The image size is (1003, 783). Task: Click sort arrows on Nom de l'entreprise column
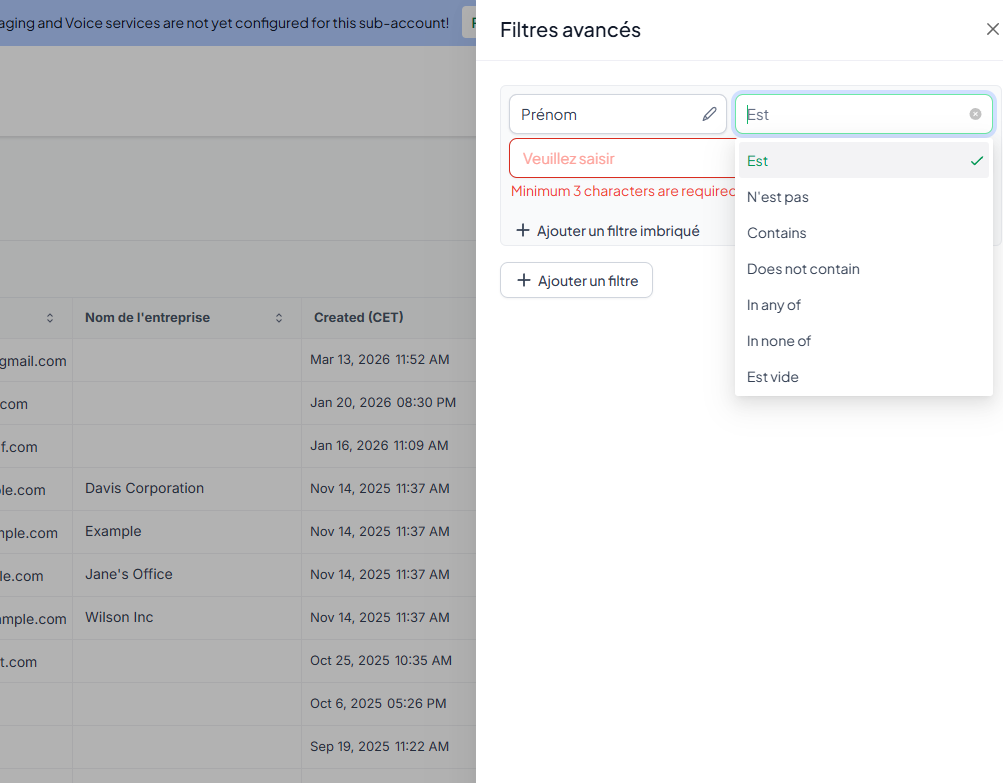(279, 318)
